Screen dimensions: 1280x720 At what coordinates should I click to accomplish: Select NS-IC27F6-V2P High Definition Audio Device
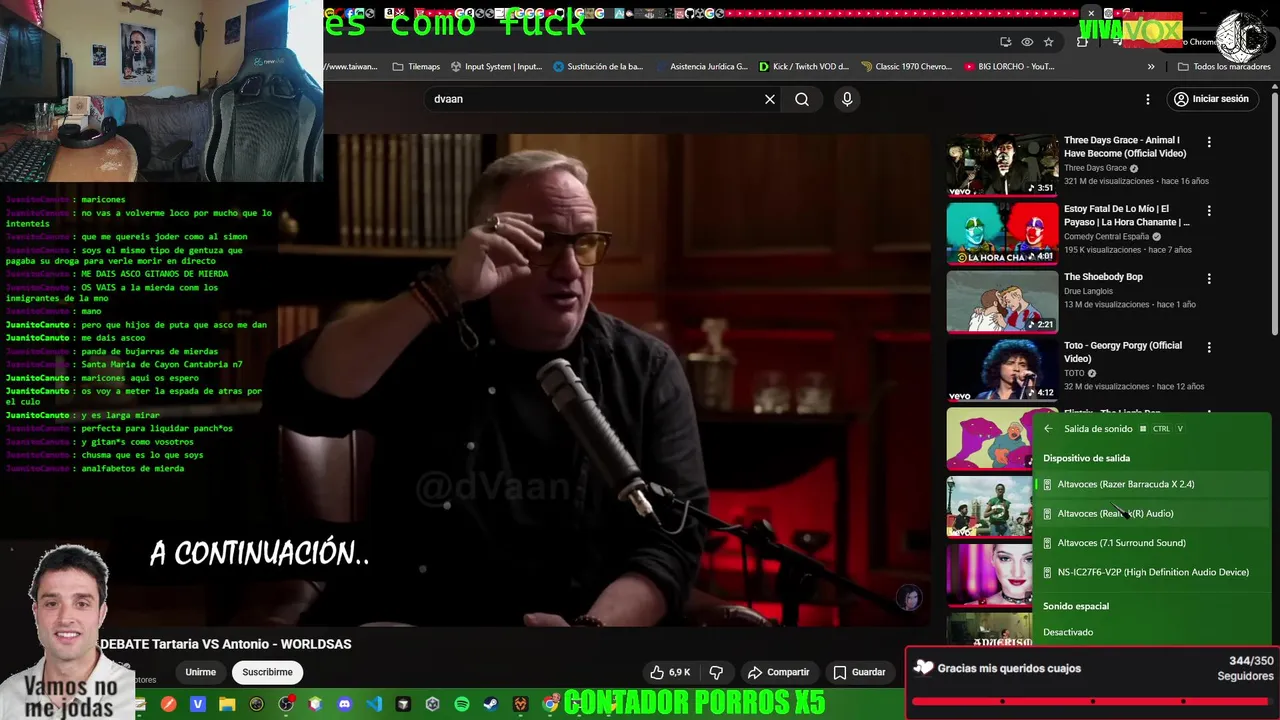point(1152,572)
